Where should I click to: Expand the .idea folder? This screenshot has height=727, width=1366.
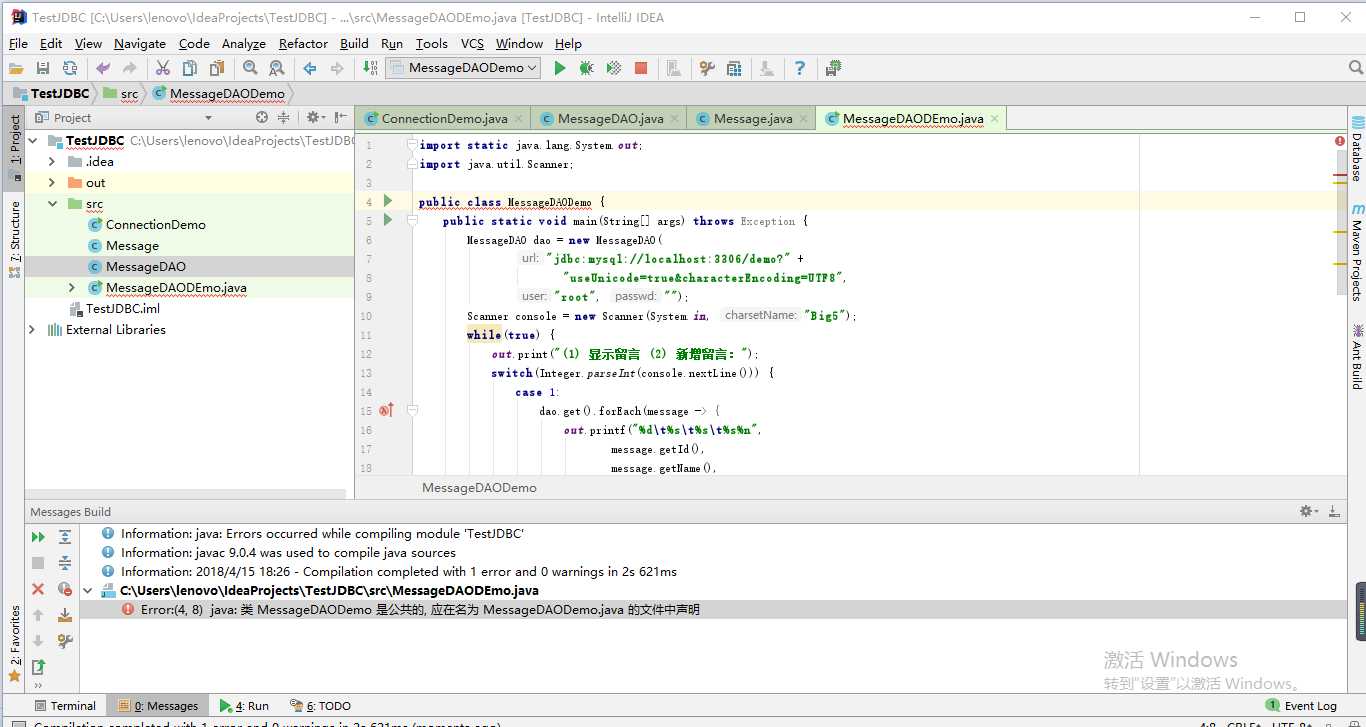pyautogui.click(x=52, y=161)
